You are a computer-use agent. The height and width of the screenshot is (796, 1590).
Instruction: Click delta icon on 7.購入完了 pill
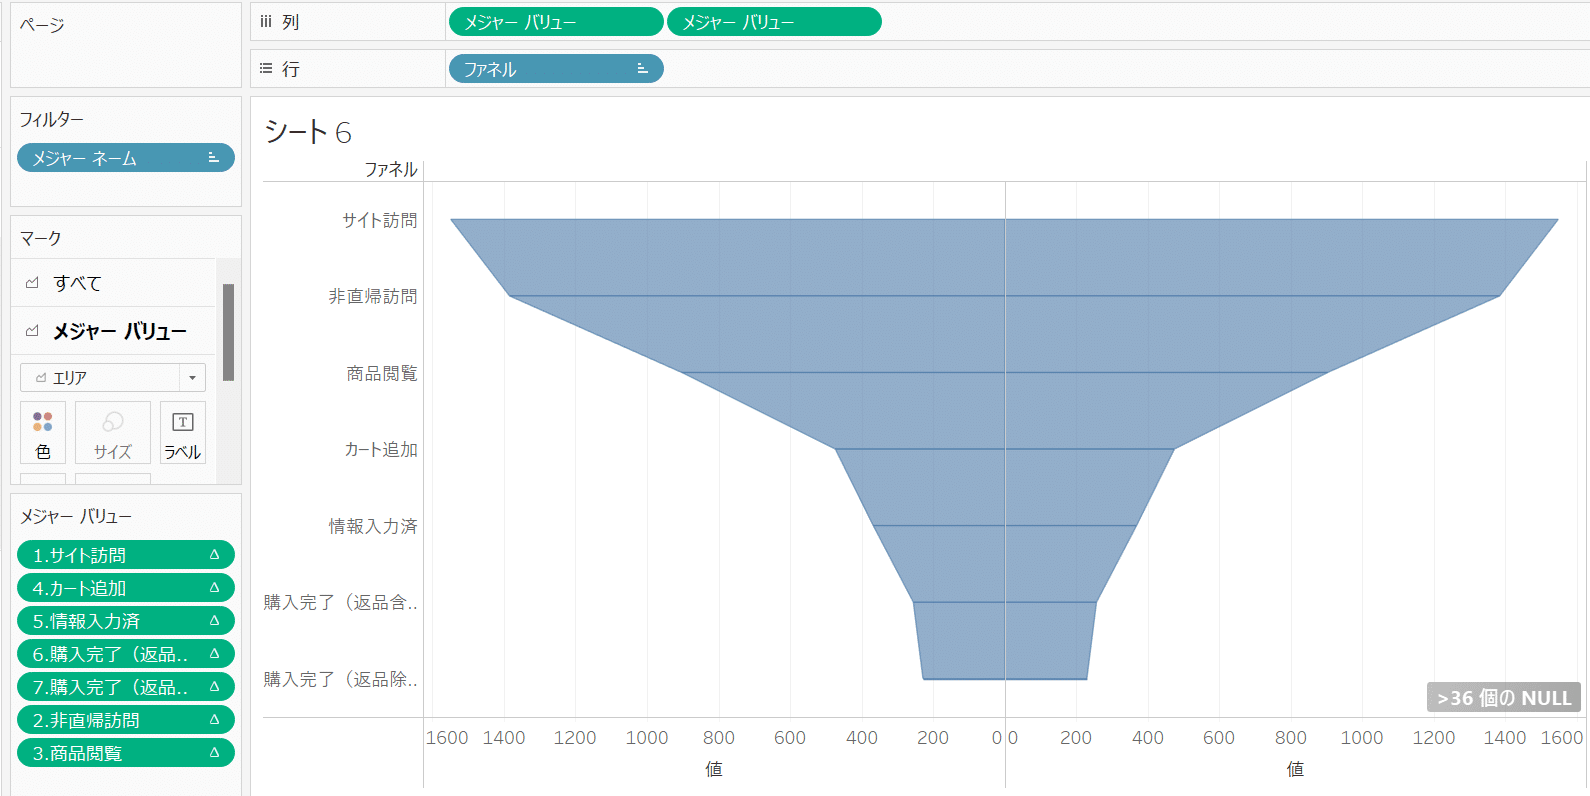pos(214,686)
